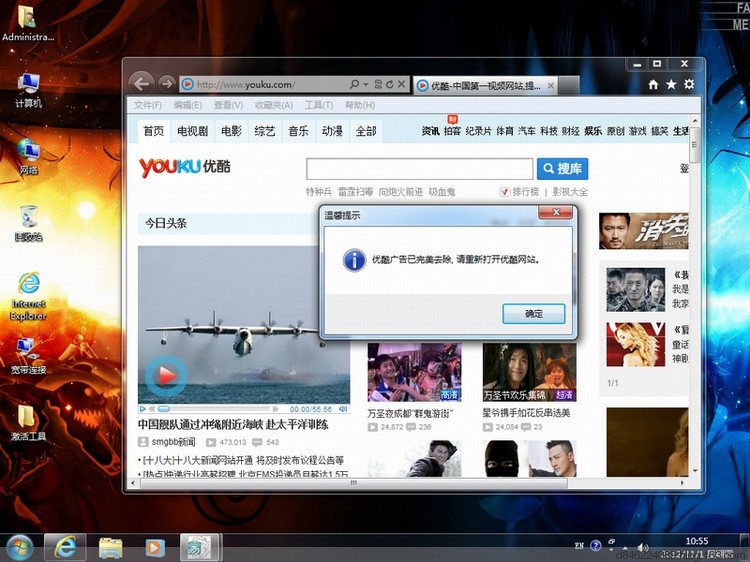Image resolution: width=750 pixels, height=562 pixels.
Task: Open the 纪录片 channel link
Action: coord(478,131)
